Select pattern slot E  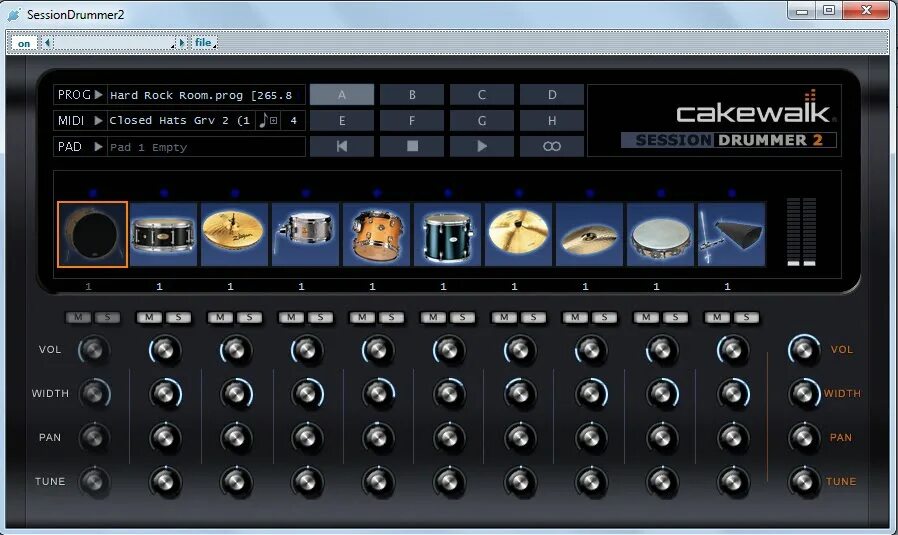click(342, 121)
